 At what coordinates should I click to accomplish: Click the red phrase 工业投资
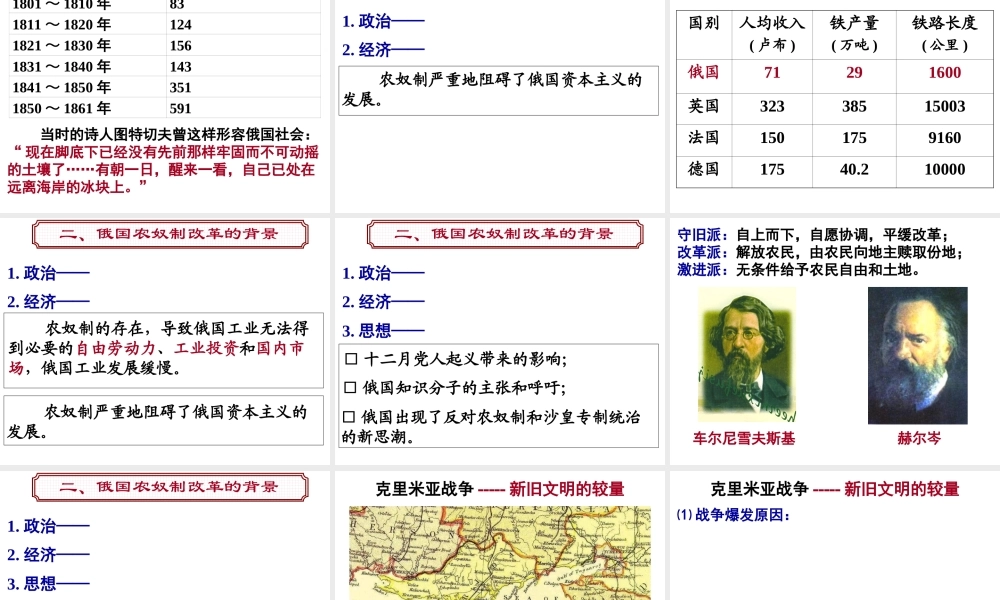[207, 348]
